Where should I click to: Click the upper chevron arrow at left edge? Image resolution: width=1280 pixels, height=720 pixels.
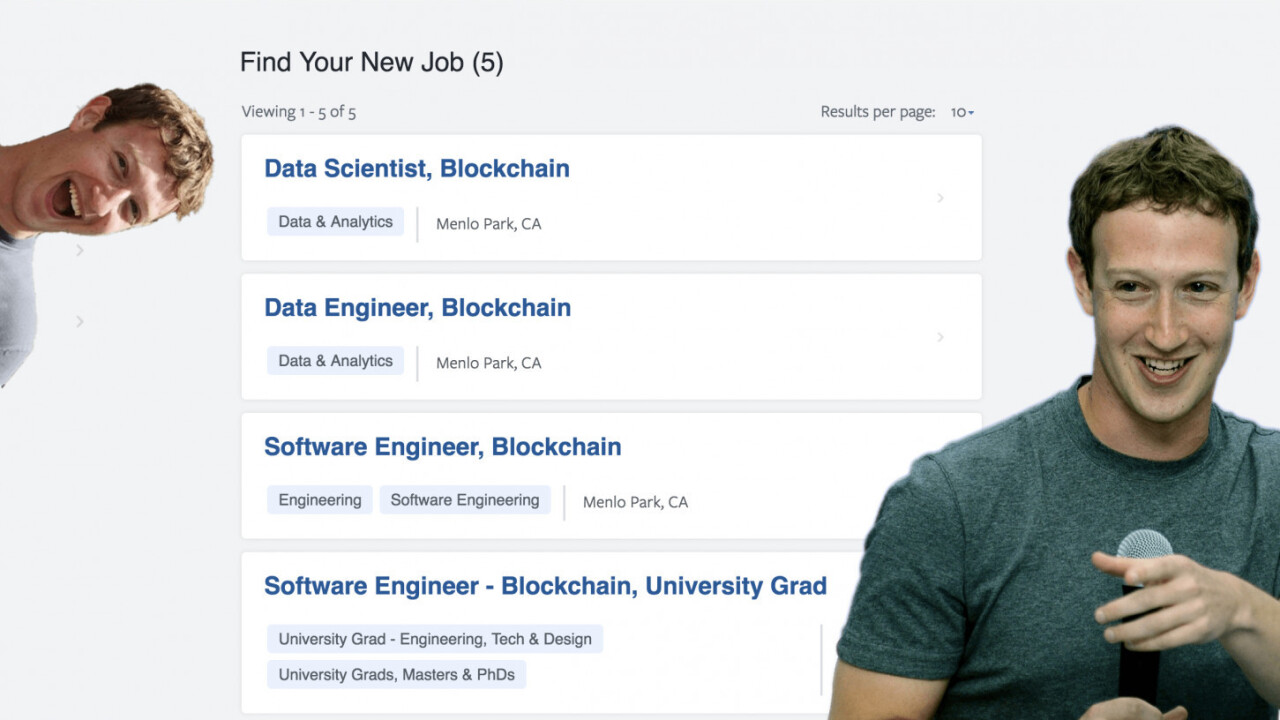pos(80,250)
